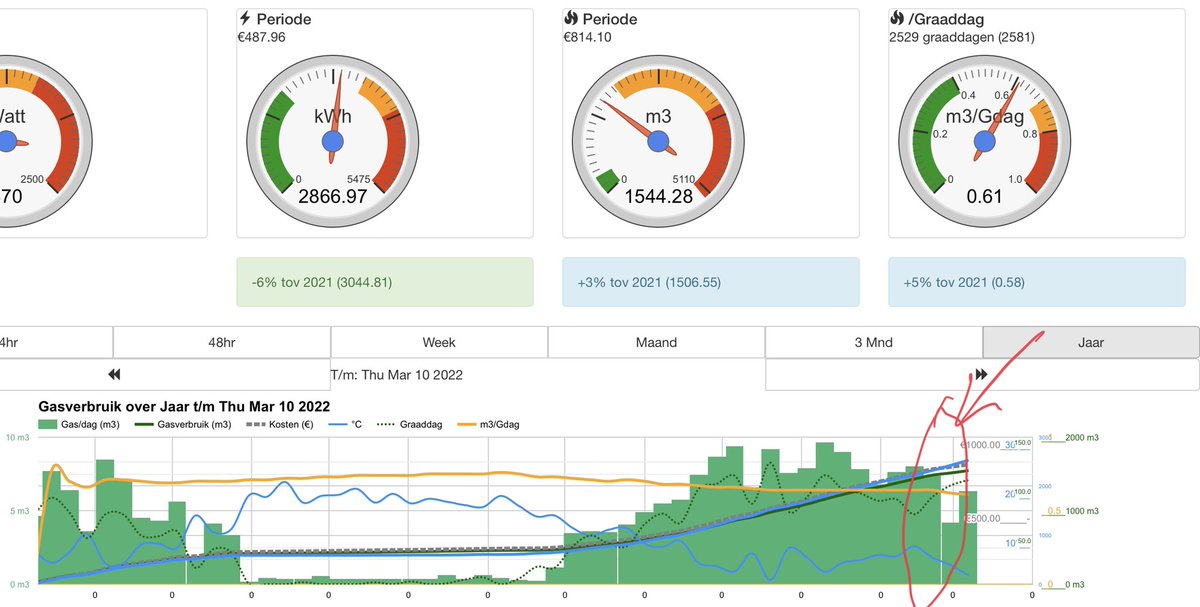Select the Week period tab

[x=439, y=342]
